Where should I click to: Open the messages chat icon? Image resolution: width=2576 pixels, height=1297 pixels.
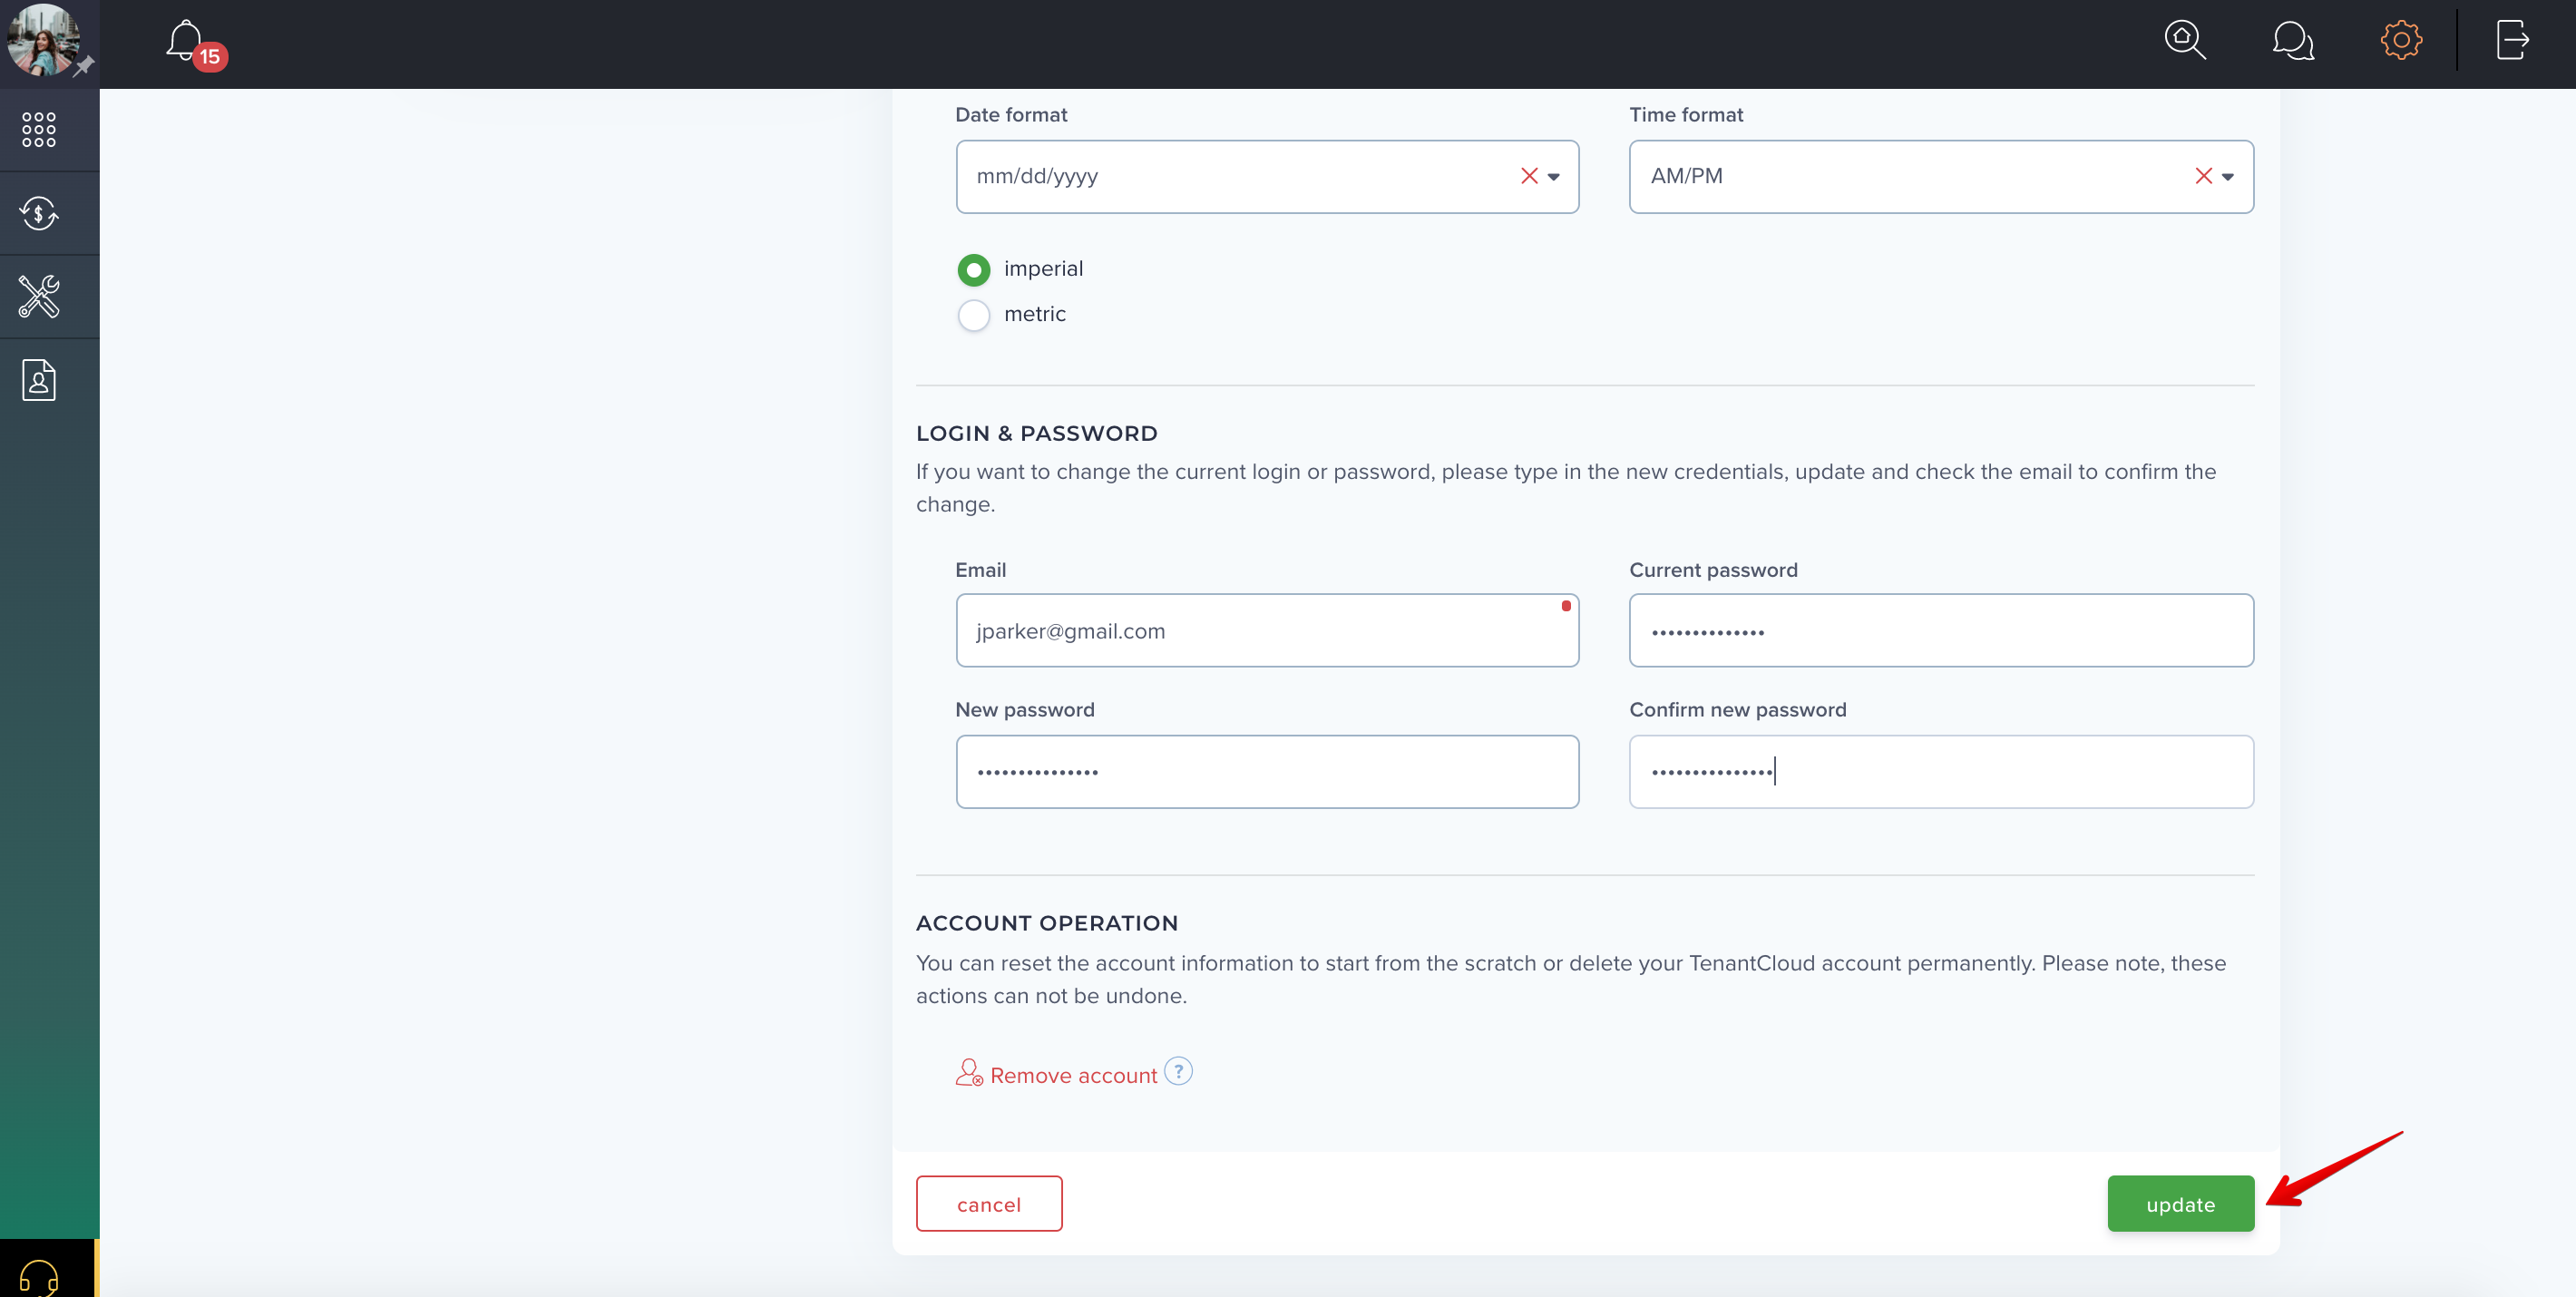click(x=2293, y=41)
